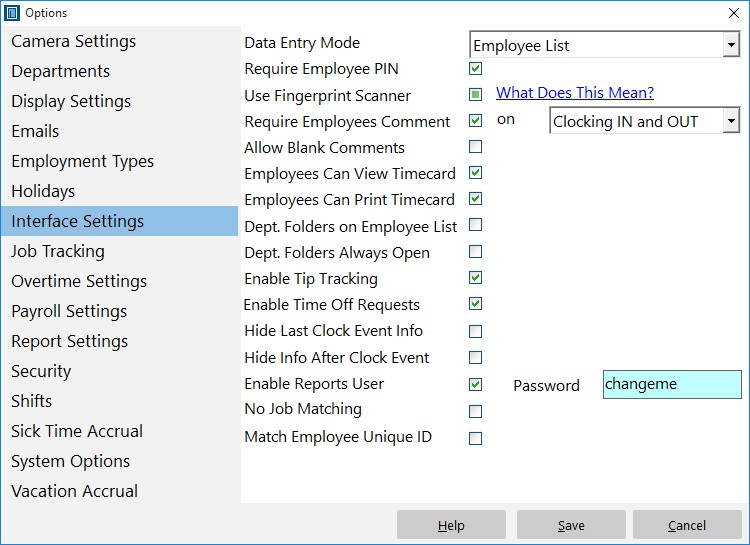Toggle the Use Fingerprint Scanner checkbox
This screenshot has width=750, height=545.
point(475,95)
